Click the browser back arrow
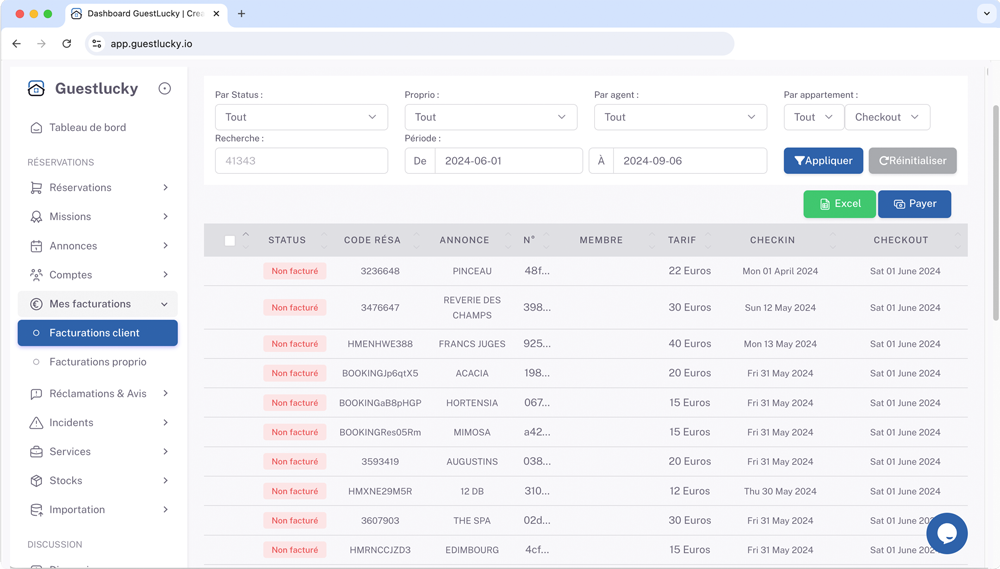 pyautogui.click(x=17, y=43)
